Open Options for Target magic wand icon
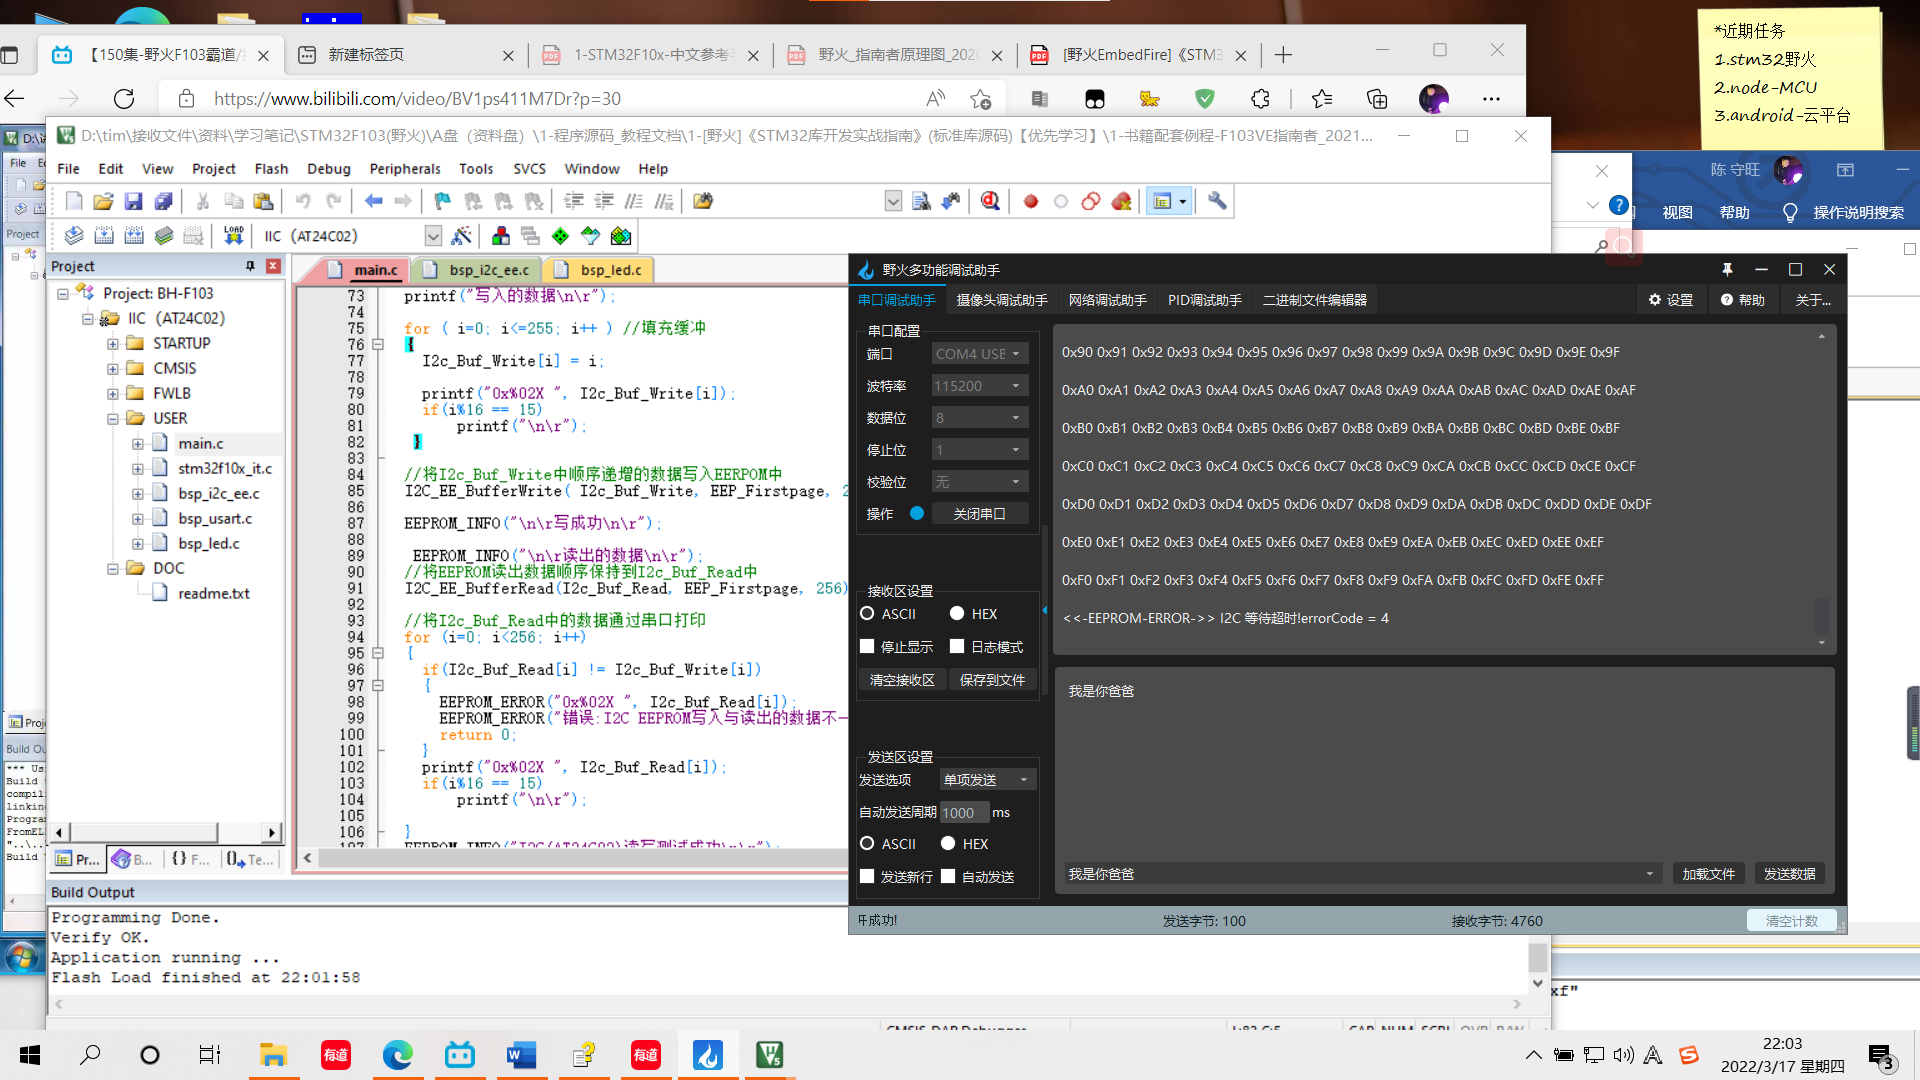The width and height of the screenshot is (1920, 1080). tap(461, 236)
